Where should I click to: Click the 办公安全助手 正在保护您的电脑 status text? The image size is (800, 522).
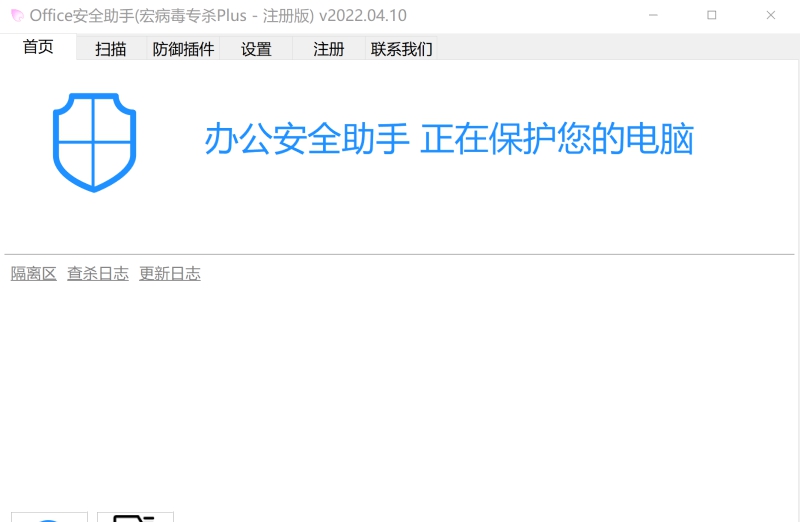(449, 139)
